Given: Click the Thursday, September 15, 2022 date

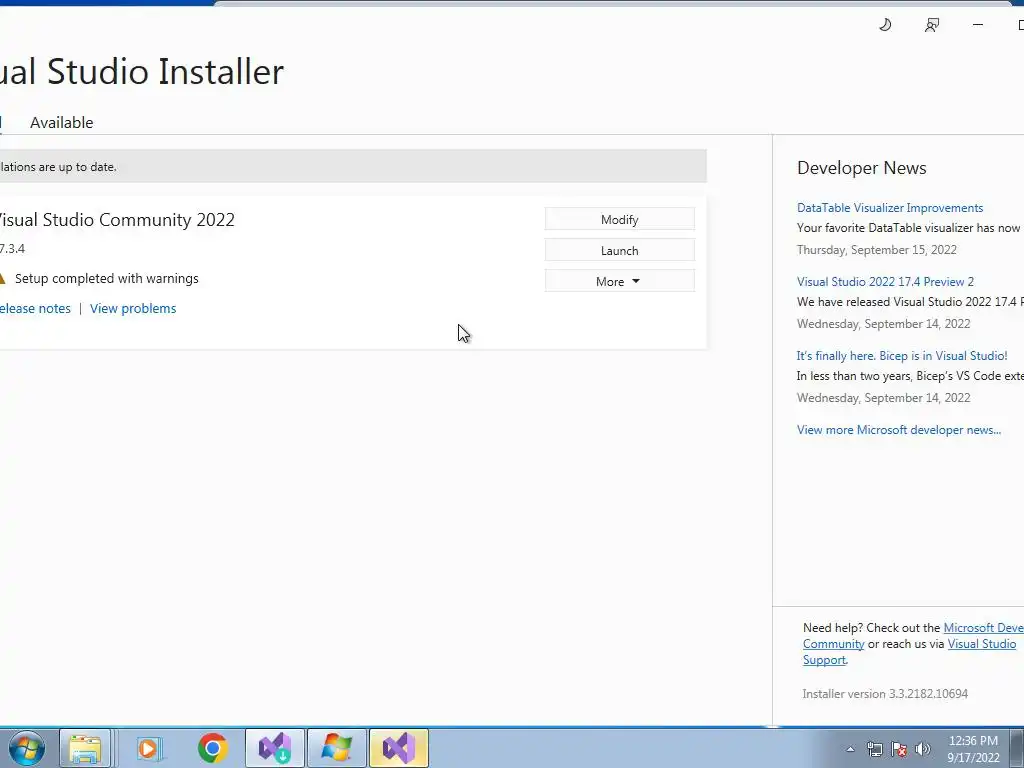Looking at the screenshot, I should click(x=876, y=249).
